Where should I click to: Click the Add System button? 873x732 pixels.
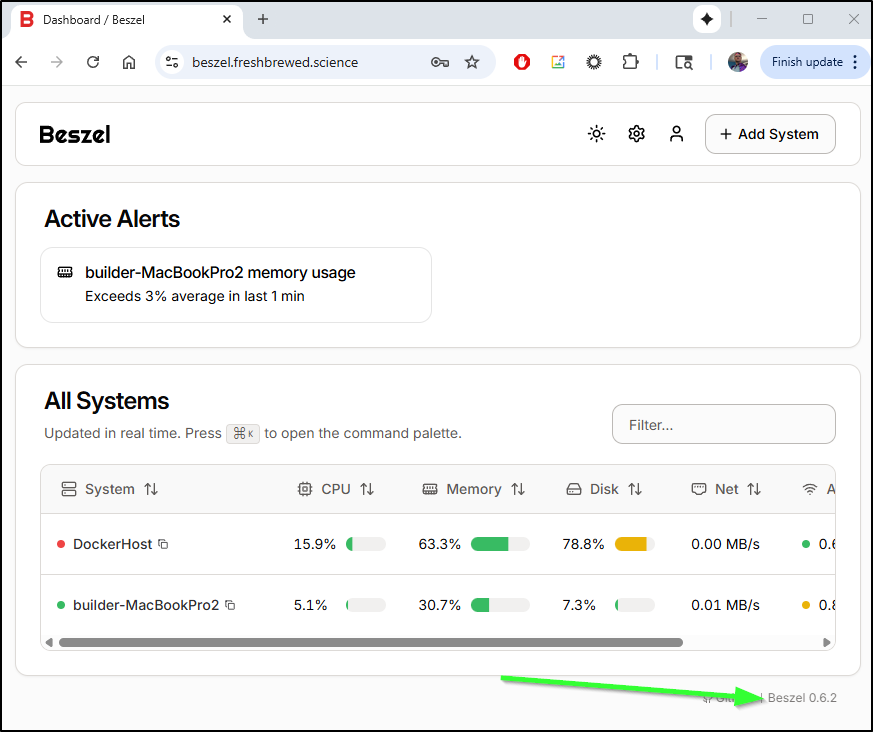click(x=769, y=134)
